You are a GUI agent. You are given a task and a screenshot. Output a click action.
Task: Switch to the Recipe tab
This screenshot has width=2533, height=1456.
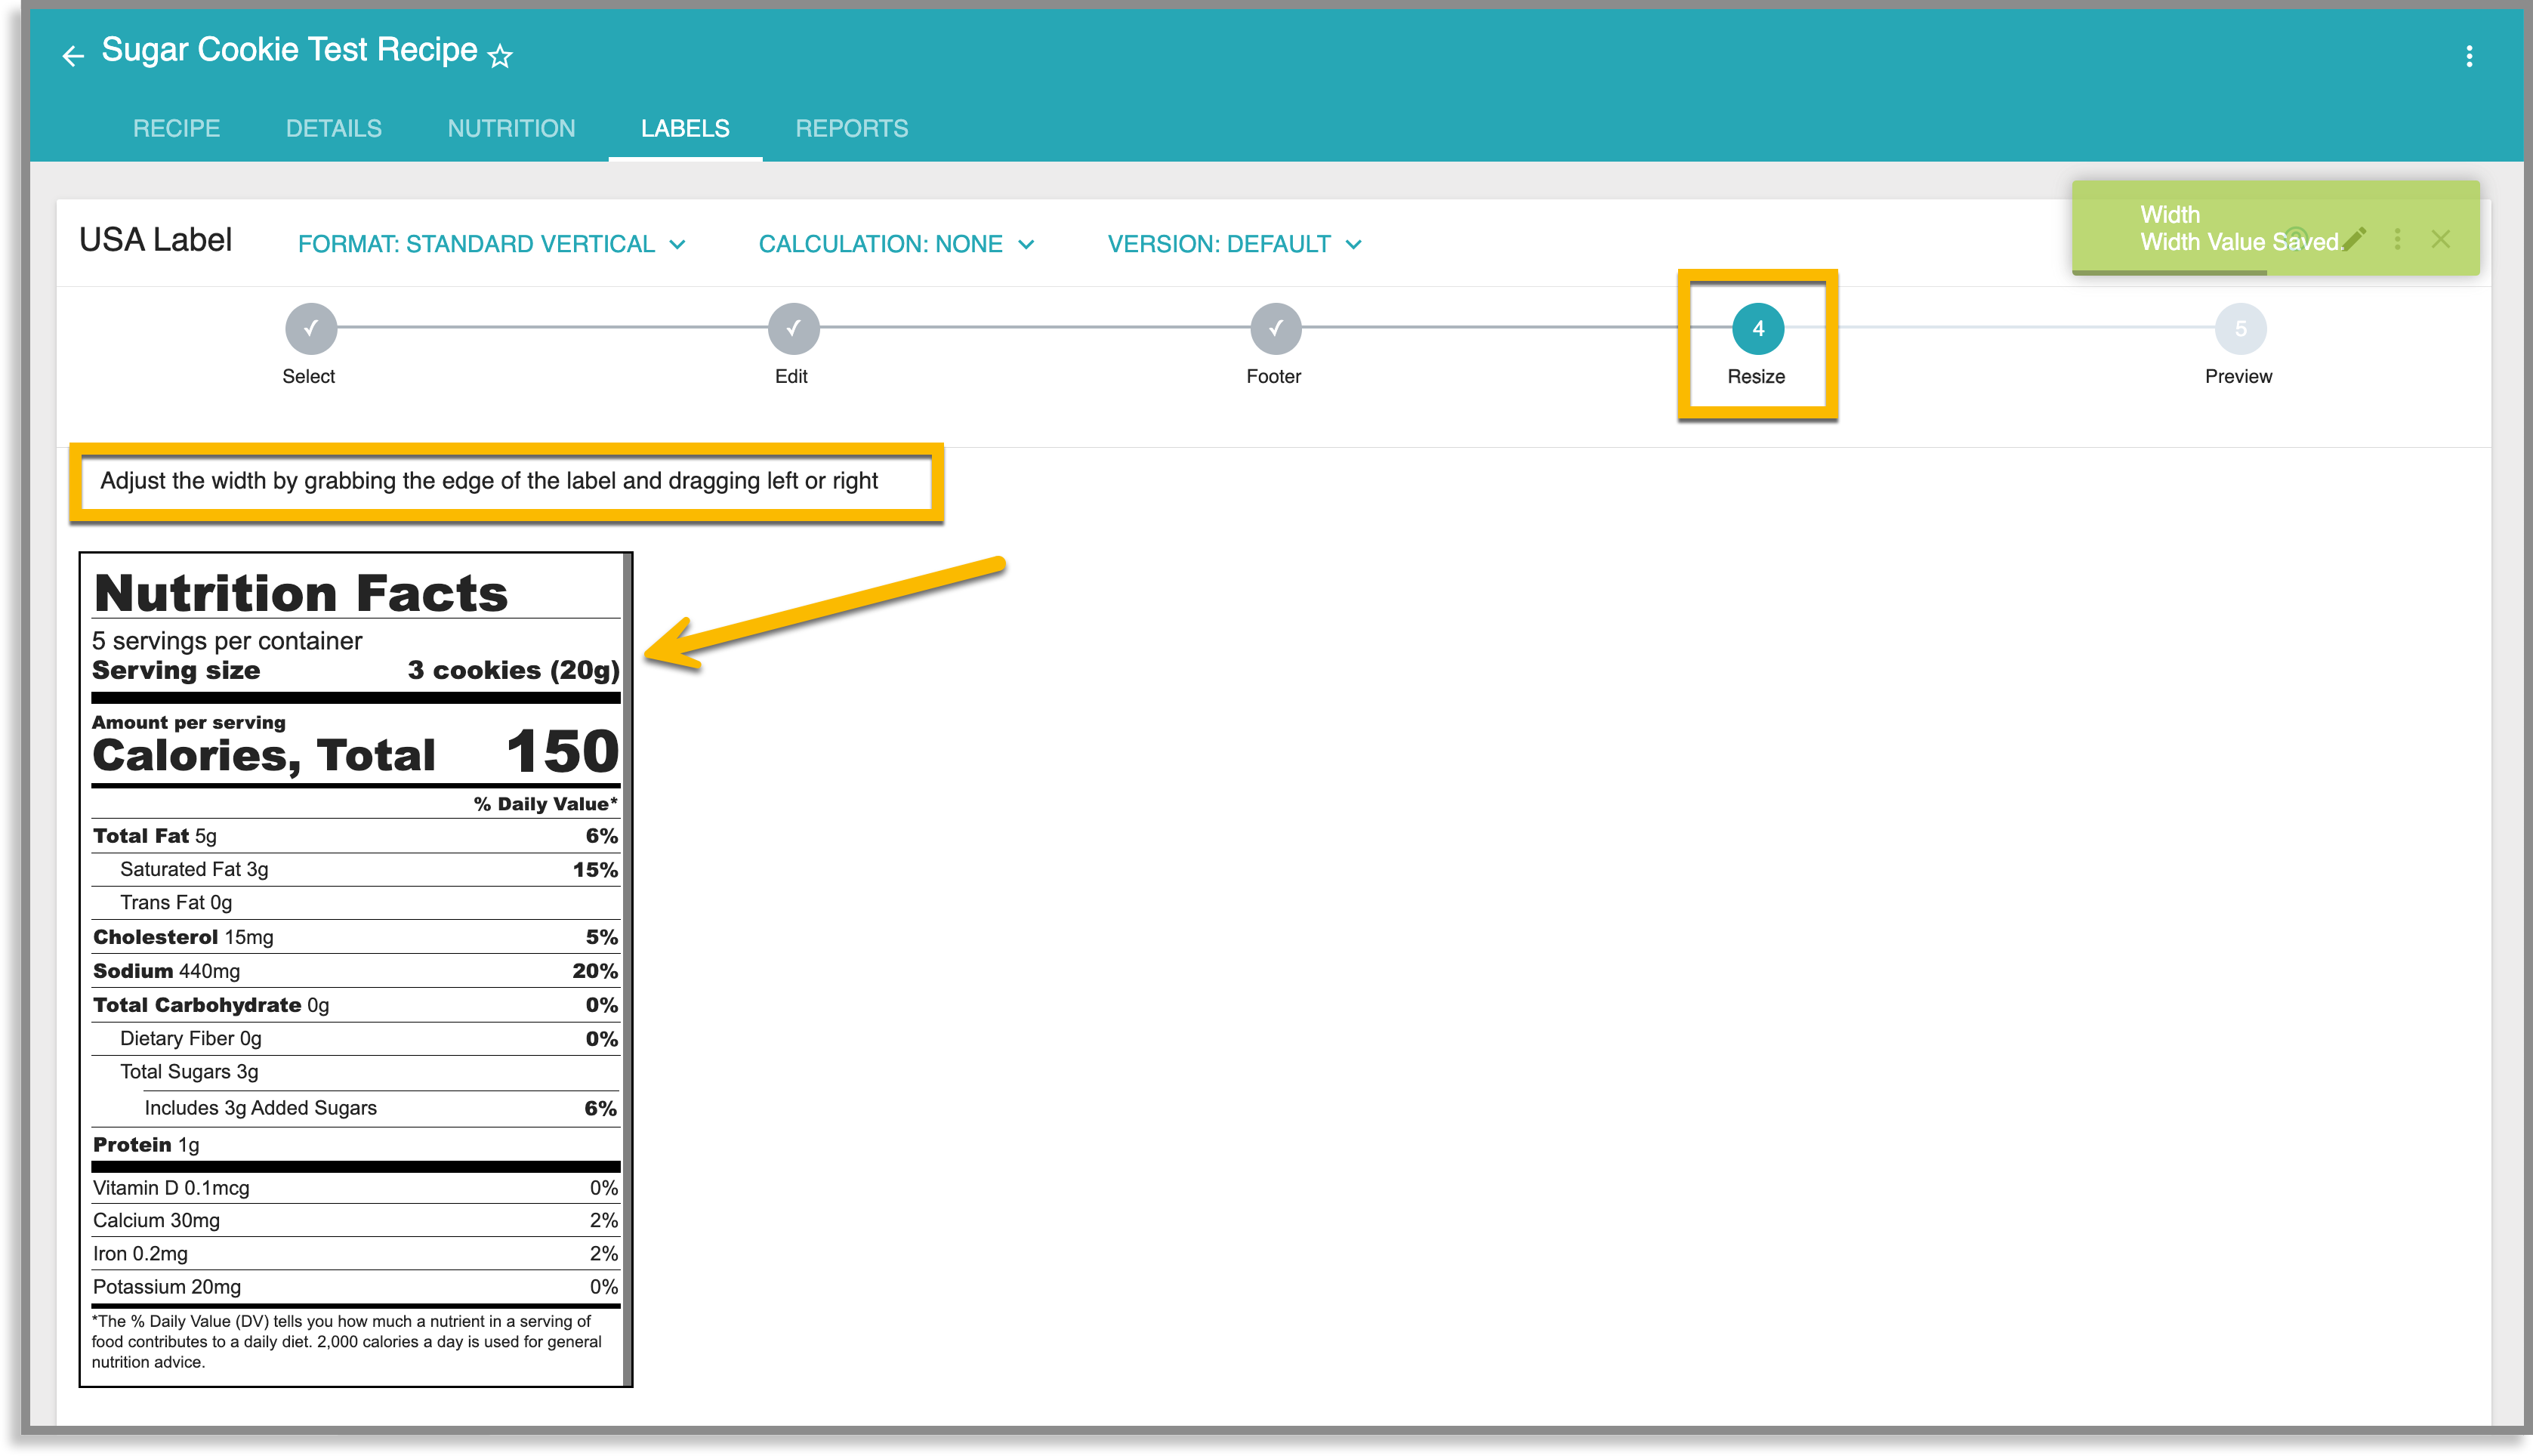coord(176,128)
